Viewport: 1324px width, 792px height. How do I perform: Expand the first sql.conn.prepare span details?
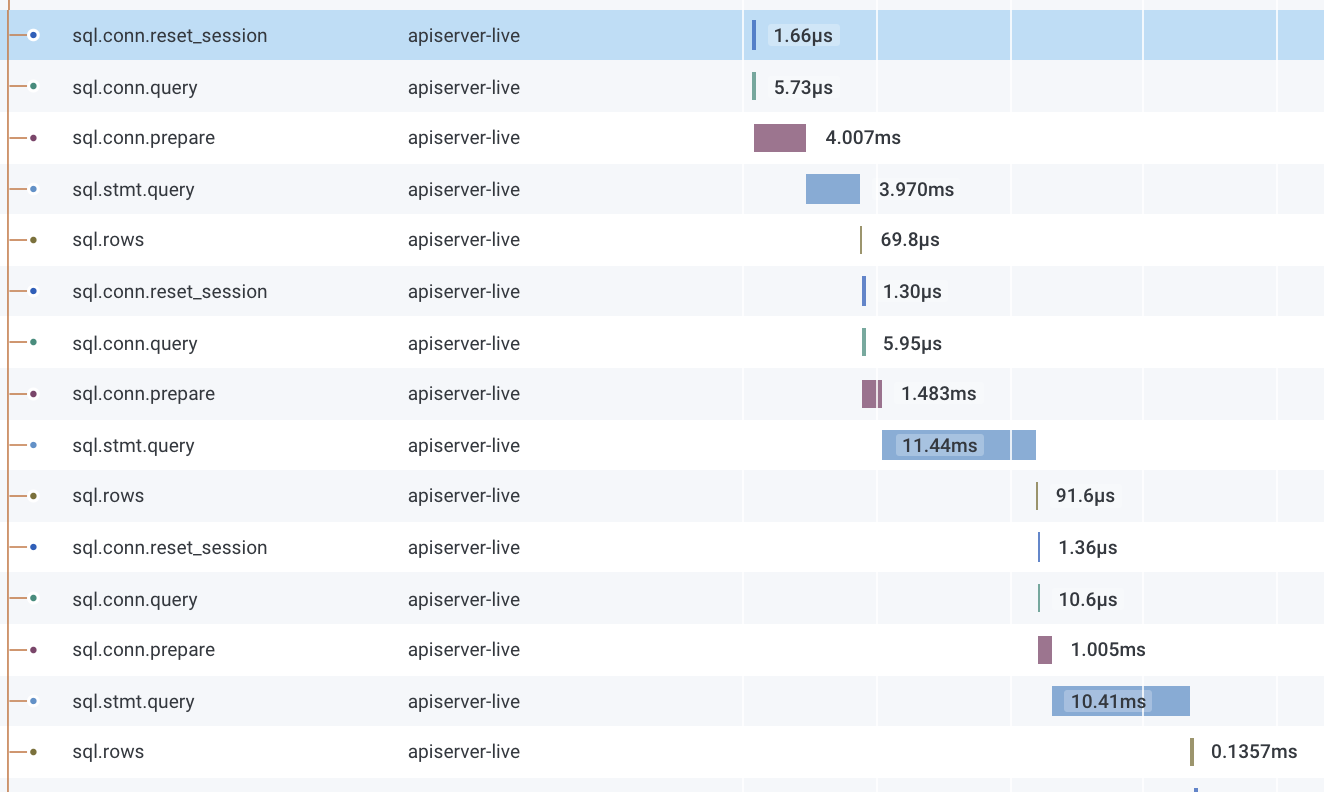[143, 137]
